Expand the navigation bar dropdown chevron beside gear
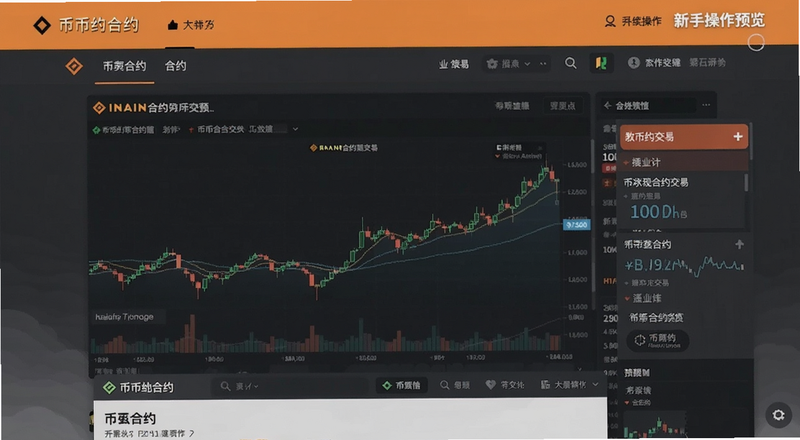 point(528,64)
